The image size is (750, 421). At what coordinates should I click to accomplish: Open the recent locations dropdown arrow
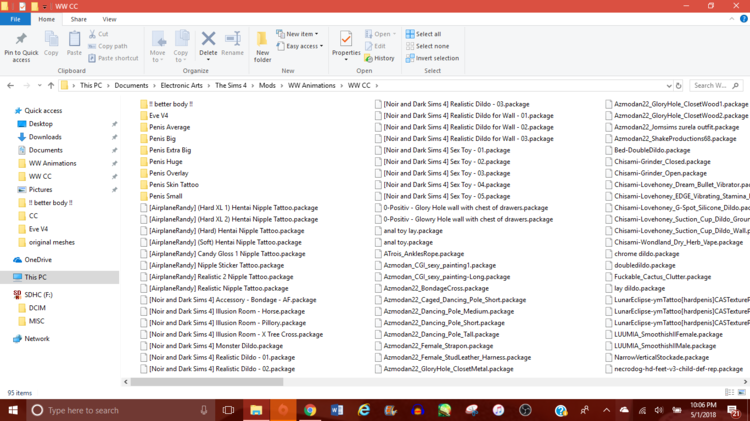[39, 86]
